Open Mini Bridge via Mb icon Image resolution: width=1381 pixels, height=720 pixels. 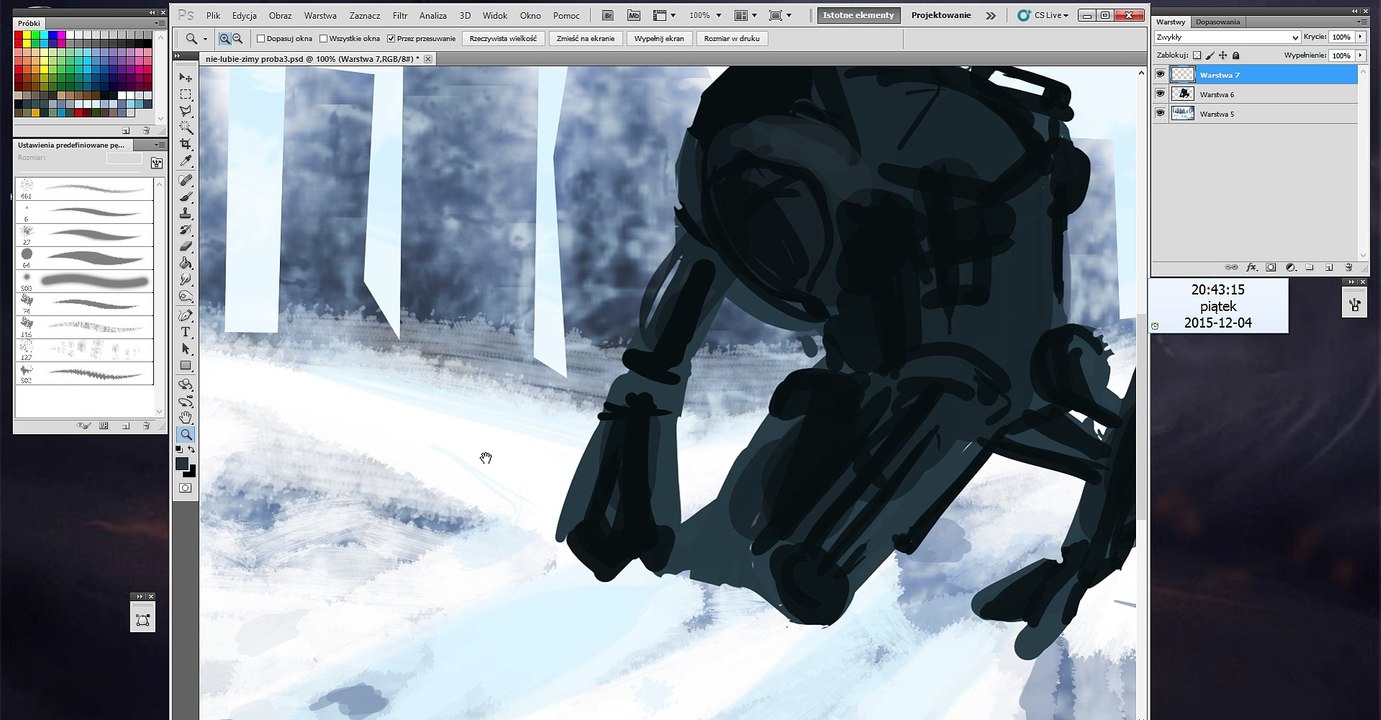(633, 15)
